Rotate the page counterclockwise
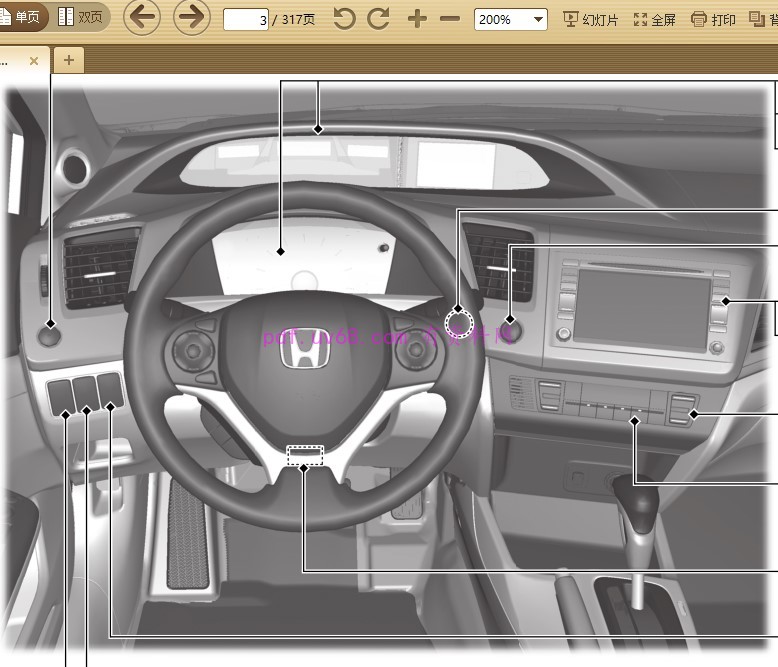Image resolution: width=778 pixels, height=667 pixels. 344,19
